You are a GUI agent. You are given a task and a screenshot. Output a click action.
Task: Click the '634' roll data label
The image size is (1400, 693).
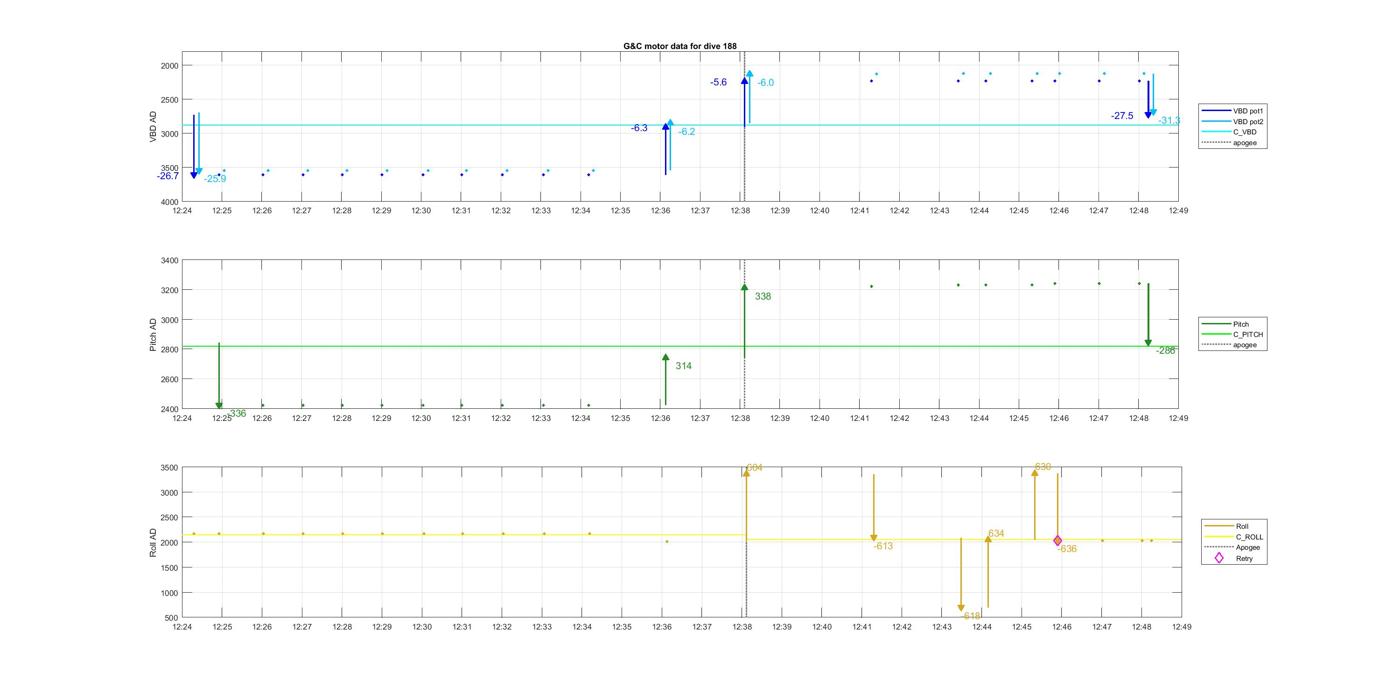click(996, 533)
